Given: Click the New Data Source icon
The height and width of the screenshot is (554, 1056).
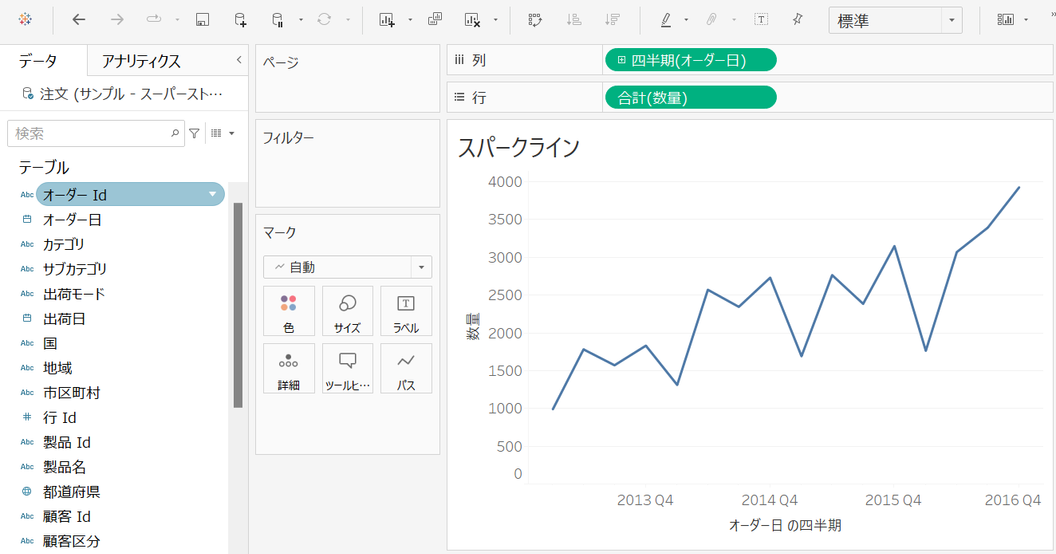Looking at the screenshot, I should click(240, 20).
